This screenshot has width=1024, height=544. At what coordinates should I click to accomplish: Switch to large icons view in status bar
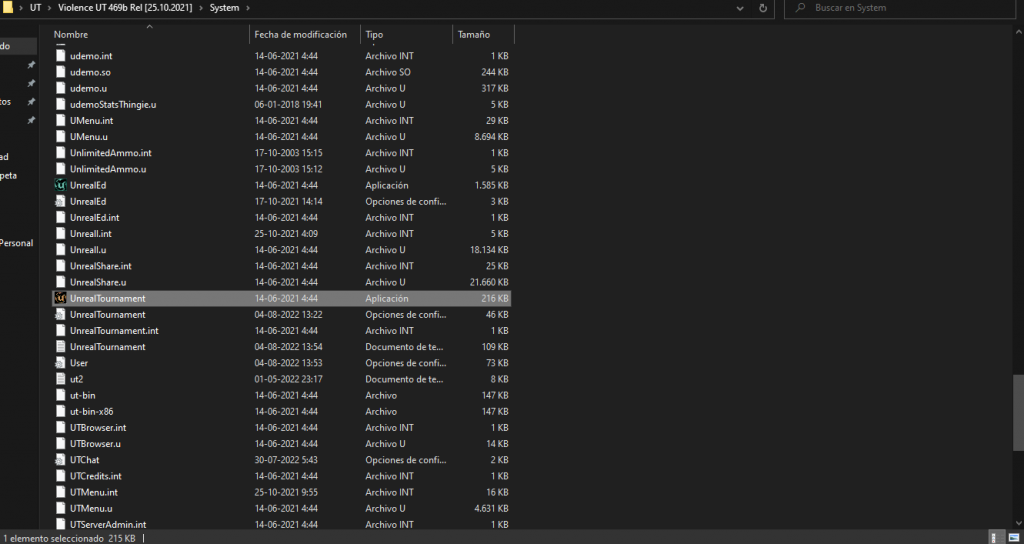coord(1013,537)
